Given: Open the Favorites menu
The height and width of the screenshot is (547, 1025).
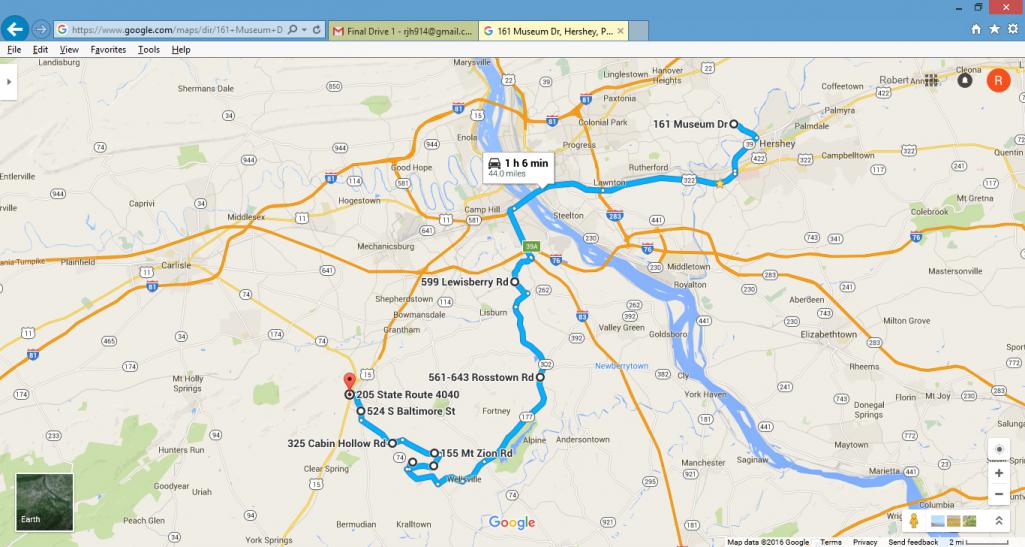Looking at the screenshot, I should [x=109, y=50].
